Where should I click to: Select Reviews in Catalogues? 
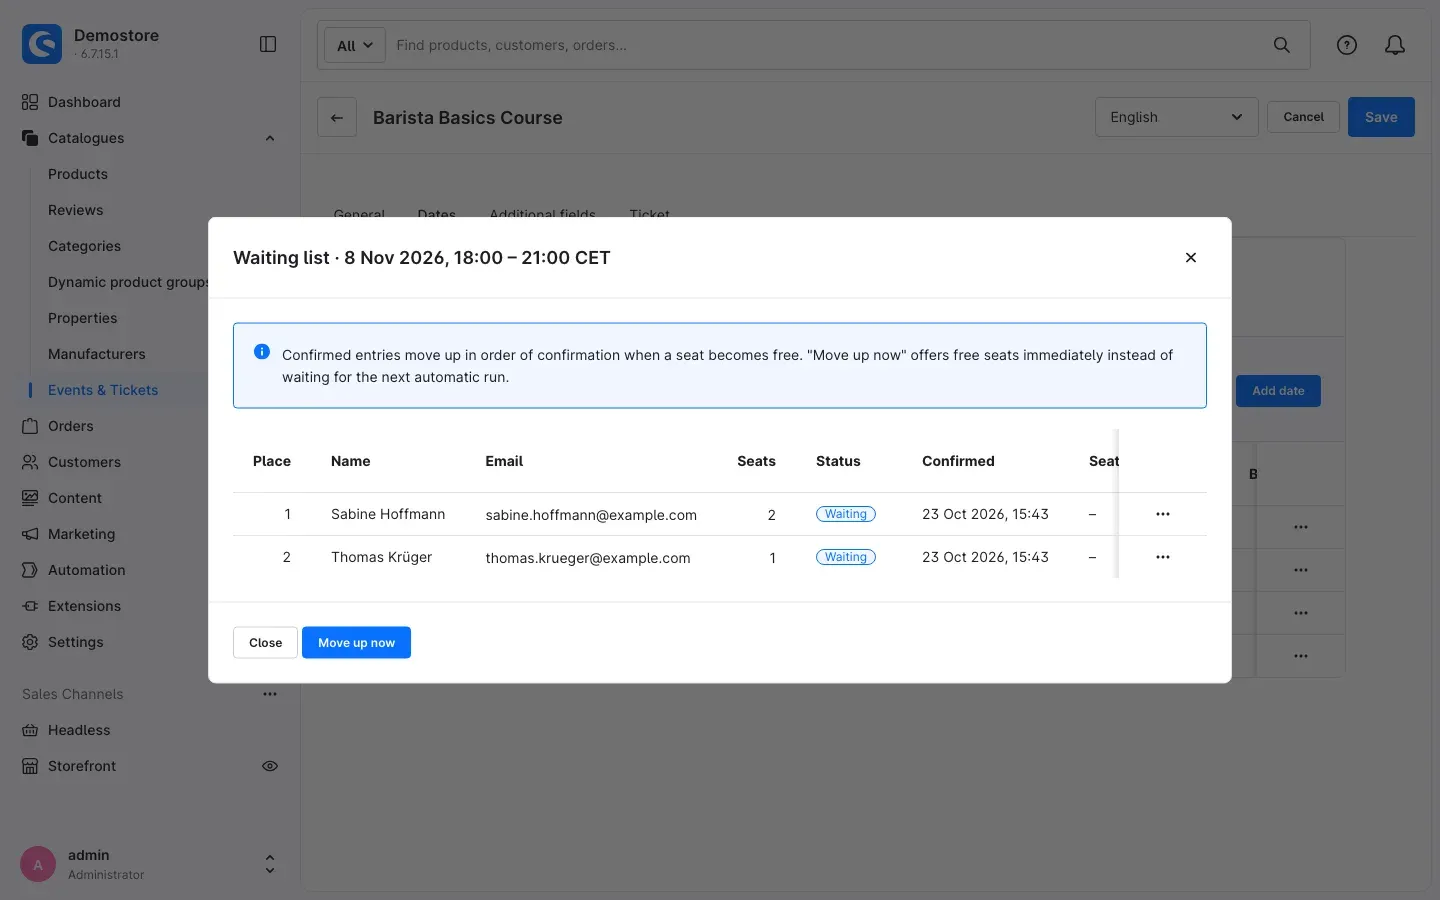pos(76,210)
